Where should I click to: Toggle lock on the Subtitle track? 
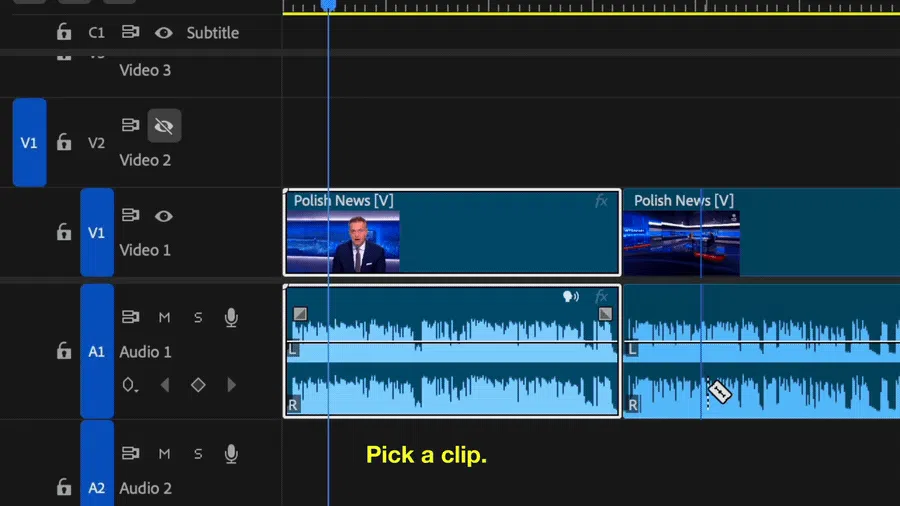[64, 32]
